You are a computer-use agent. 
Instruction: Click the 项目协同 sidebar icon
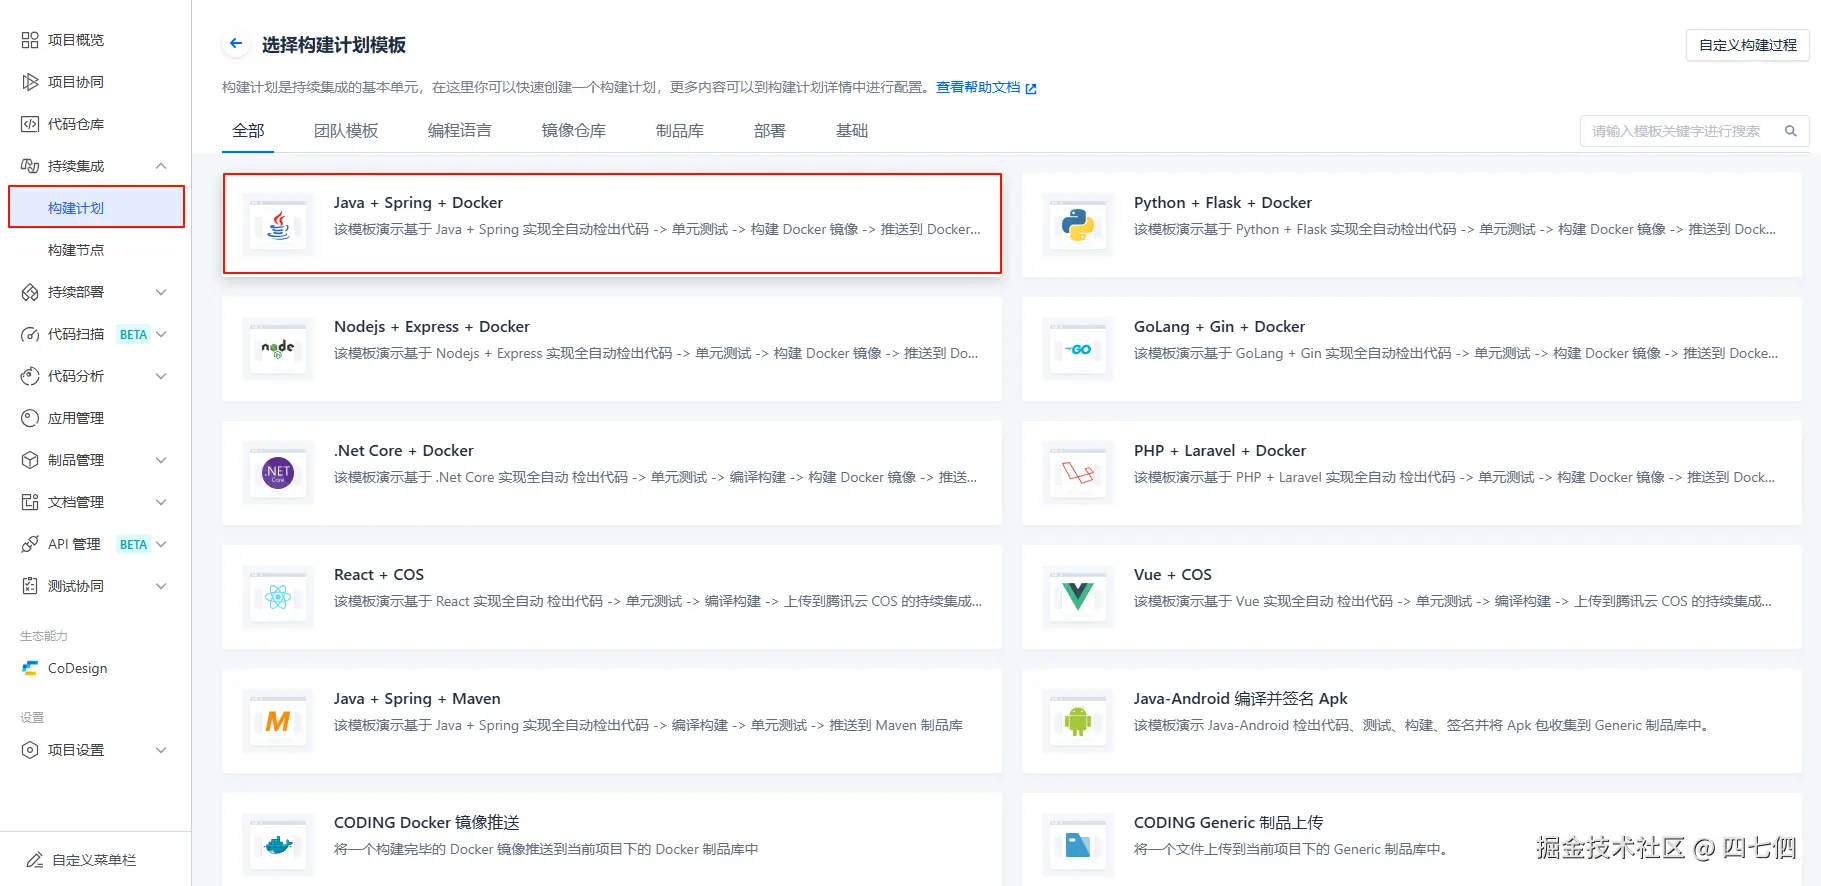coord(30,82)
